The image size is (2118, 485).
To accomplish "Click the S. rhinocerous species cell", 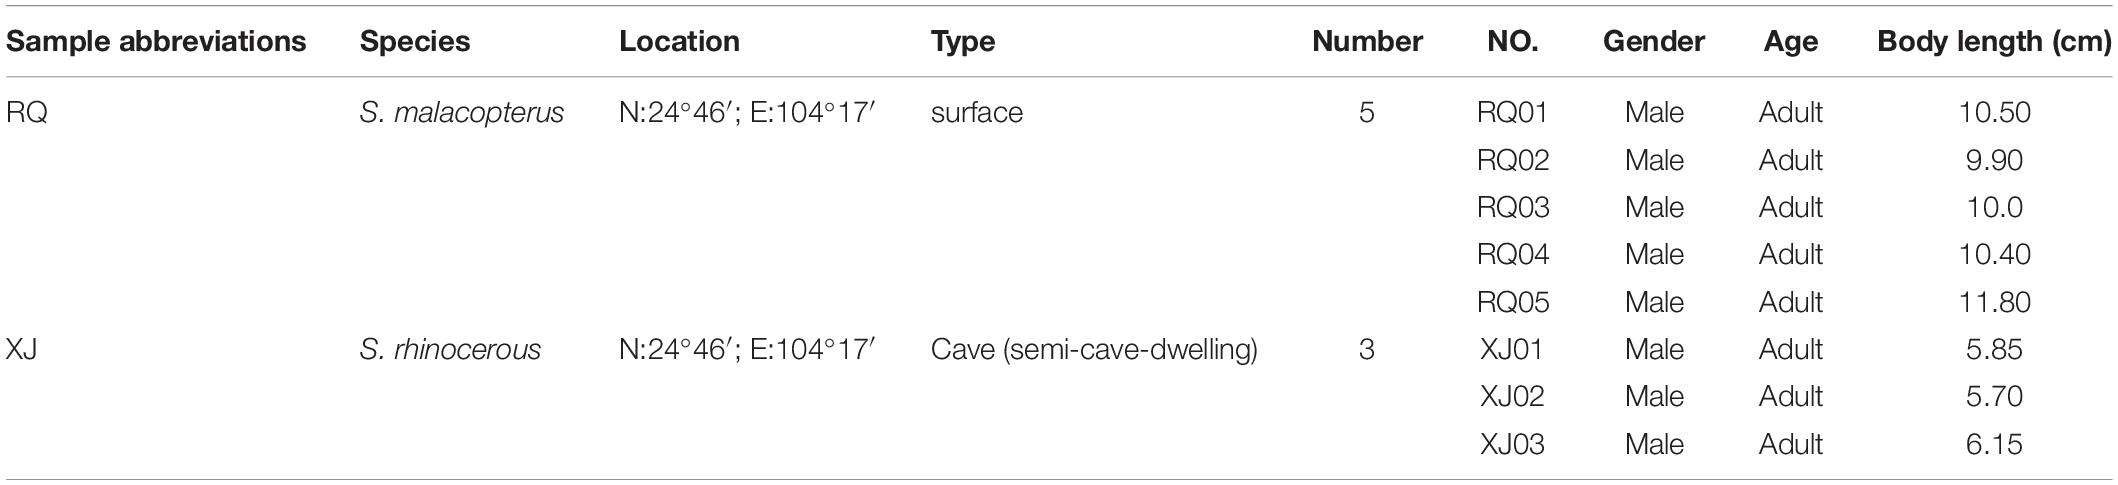I will pyautogui.click(x=450, y=350).
